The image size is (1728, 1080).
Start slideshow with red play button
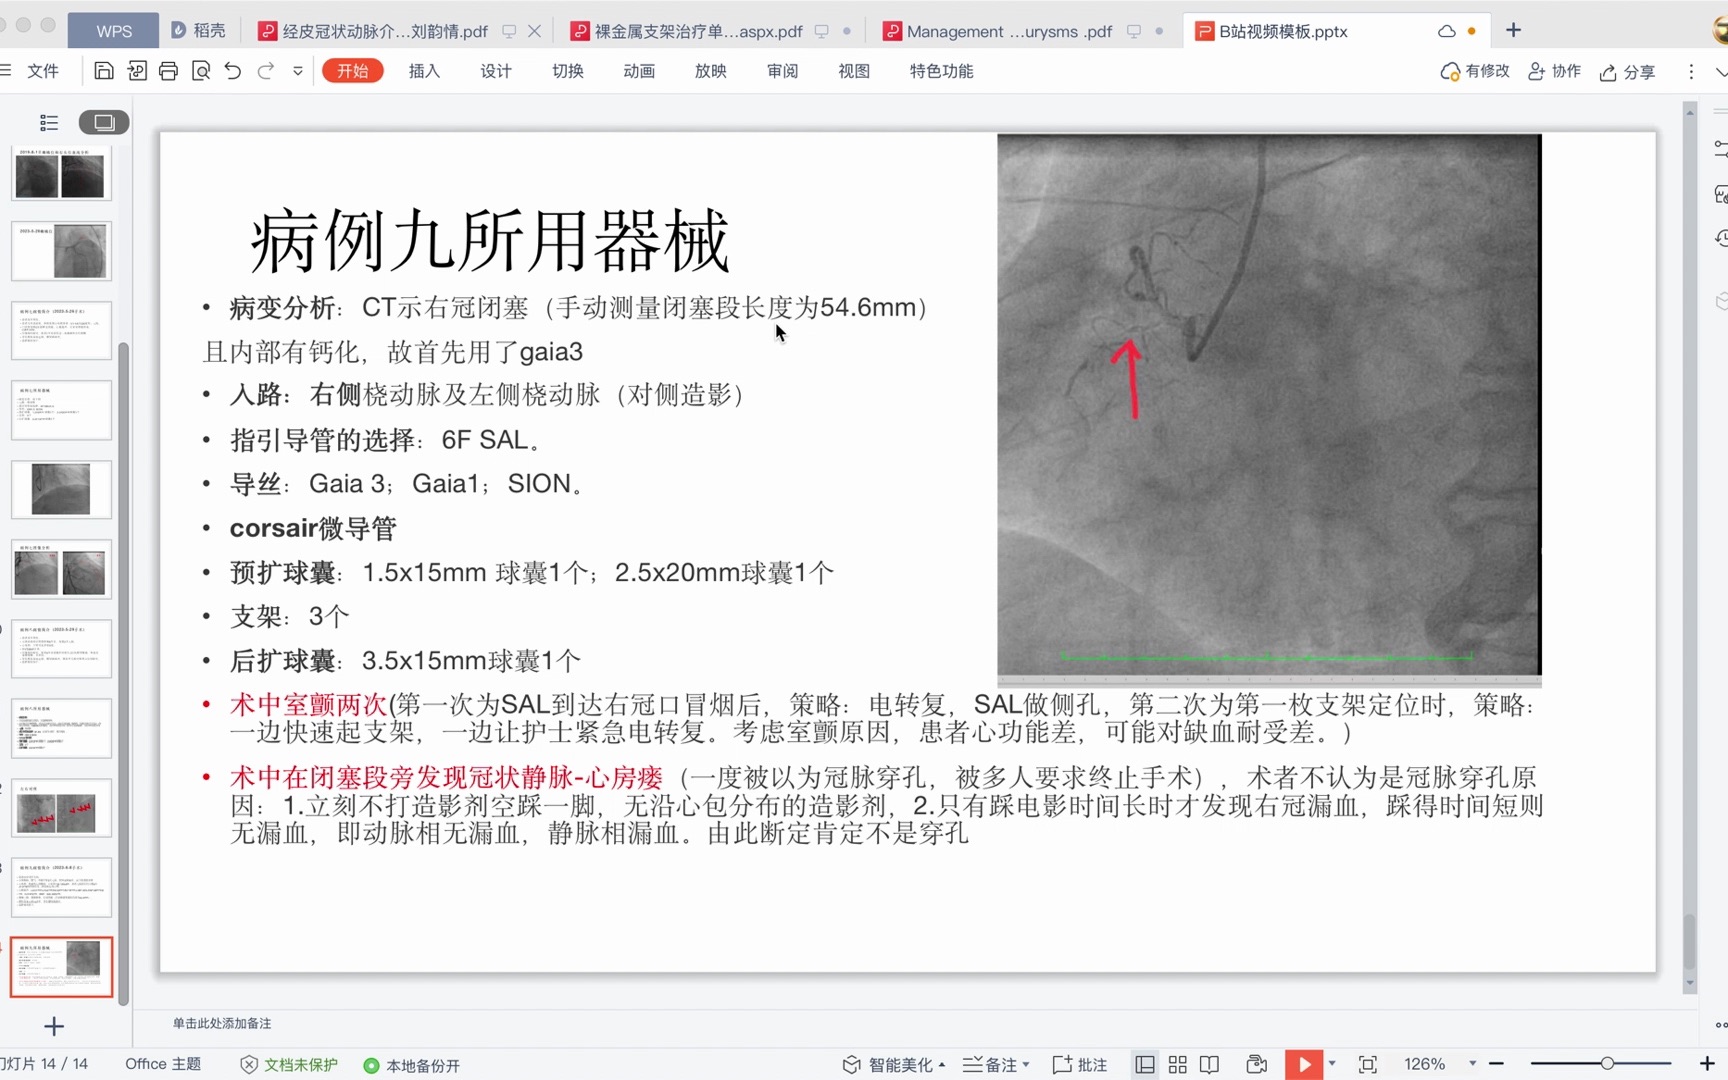coord(1304,1064)
